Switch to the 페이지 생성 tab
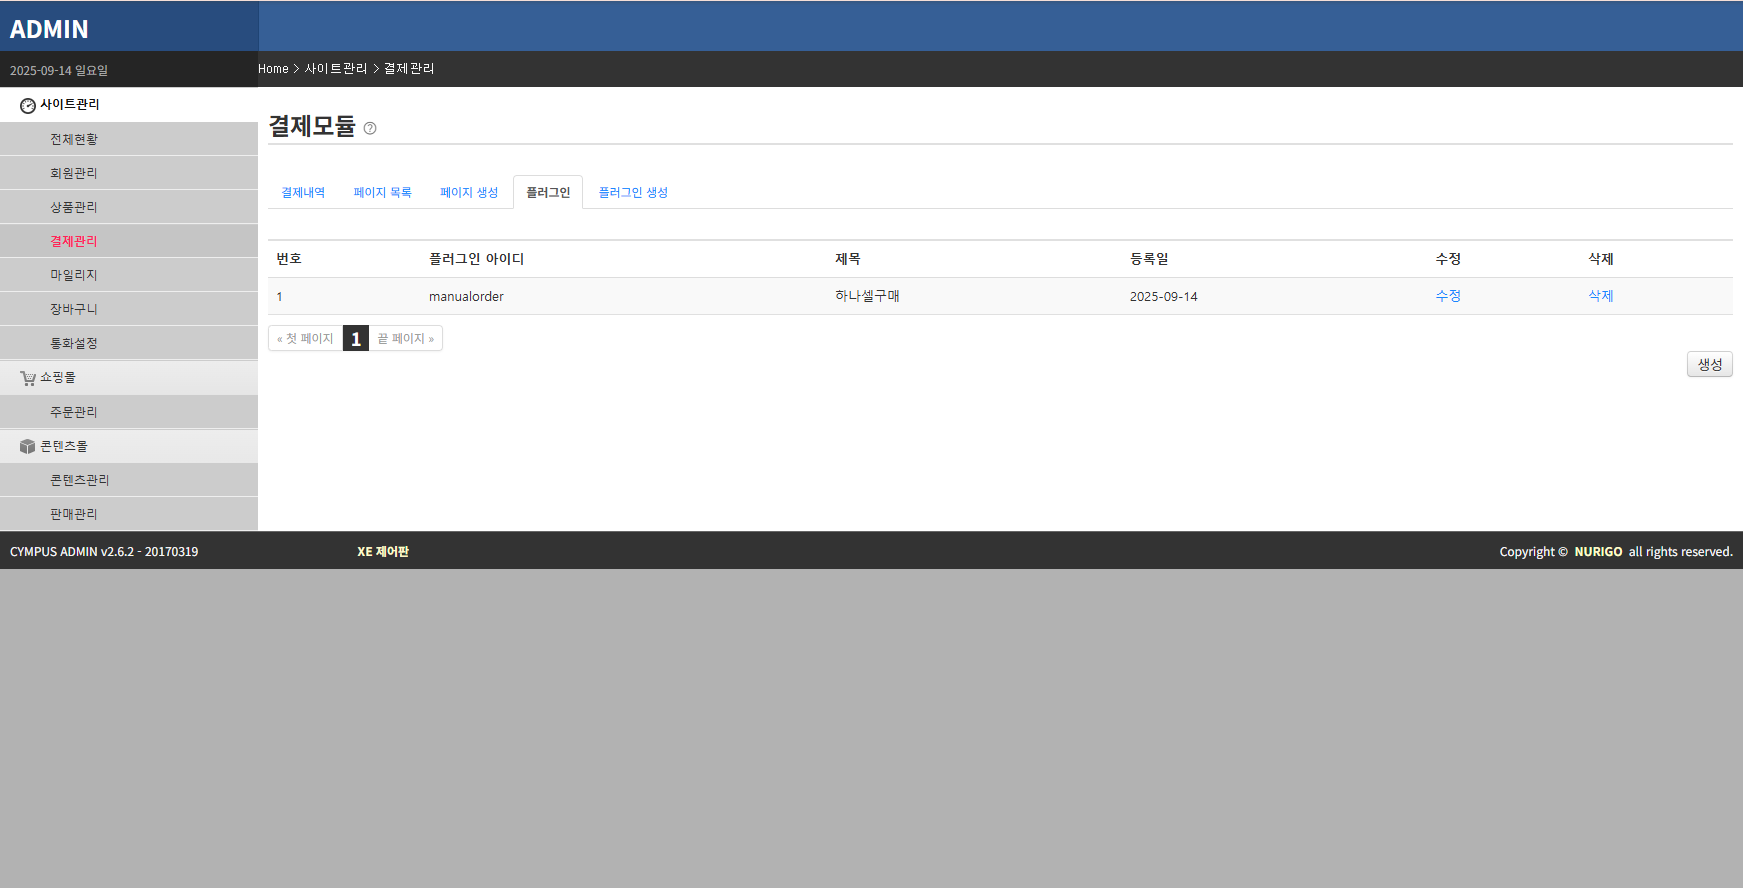 tap(469, 192)
